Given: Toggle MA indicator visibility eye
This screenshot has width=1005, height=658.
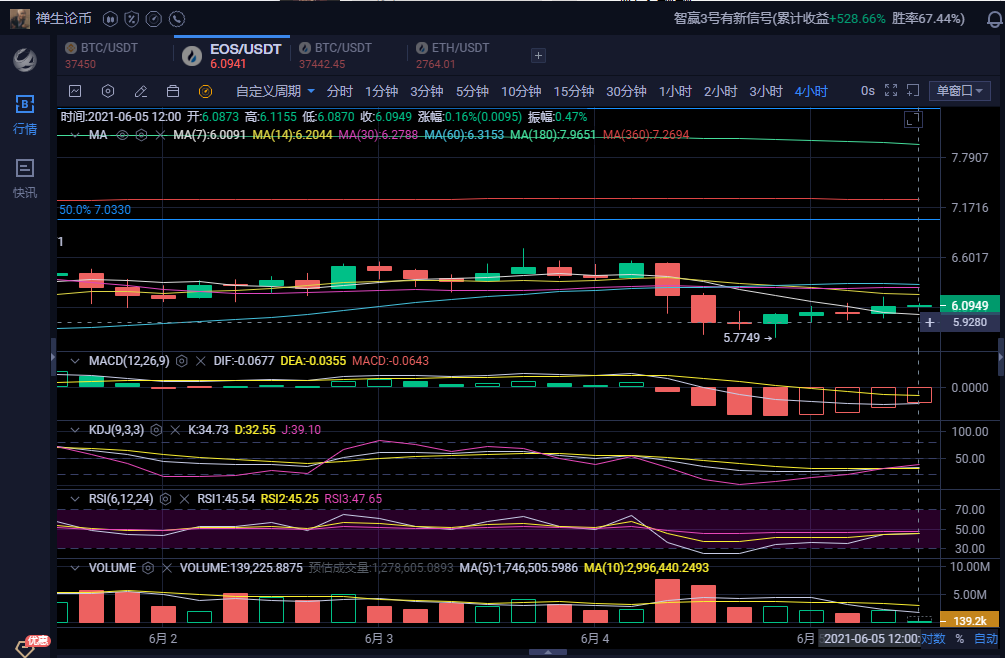Looking at the screenshot, I should (x=122, y=135).
